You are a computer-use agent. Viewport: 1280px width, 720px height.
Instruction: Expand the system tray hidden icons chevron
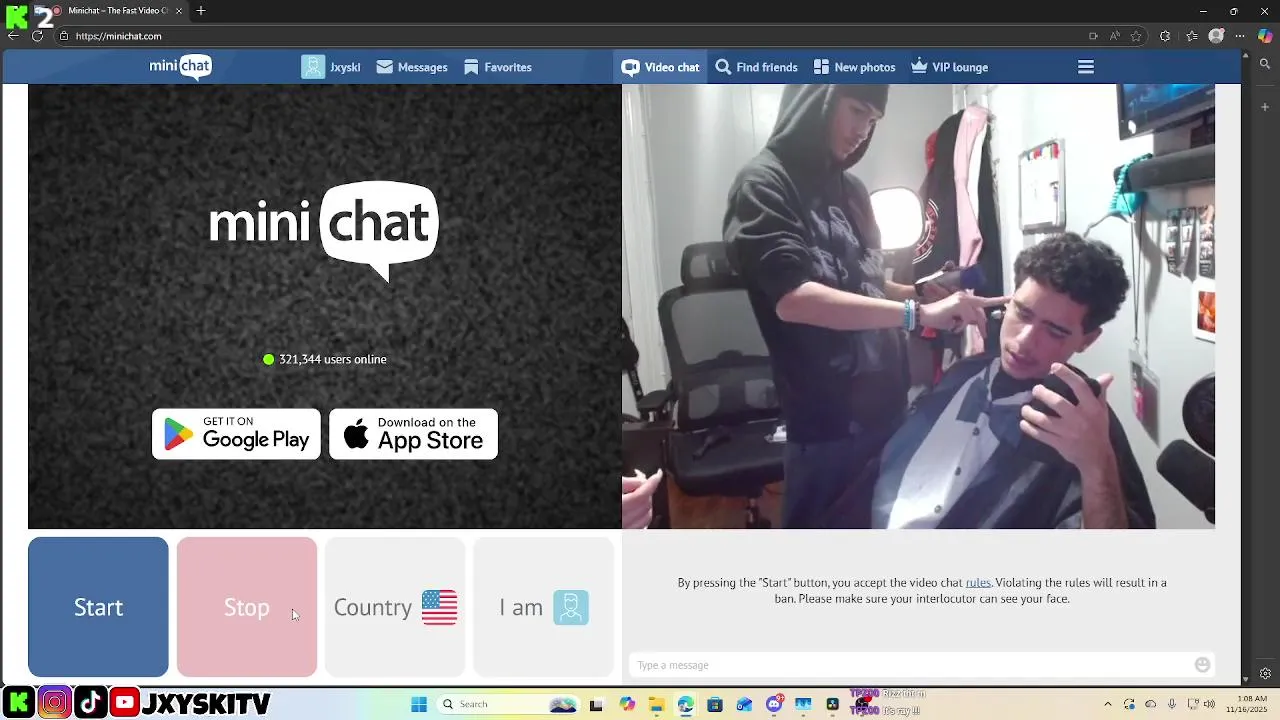[x=1107, y=704]
